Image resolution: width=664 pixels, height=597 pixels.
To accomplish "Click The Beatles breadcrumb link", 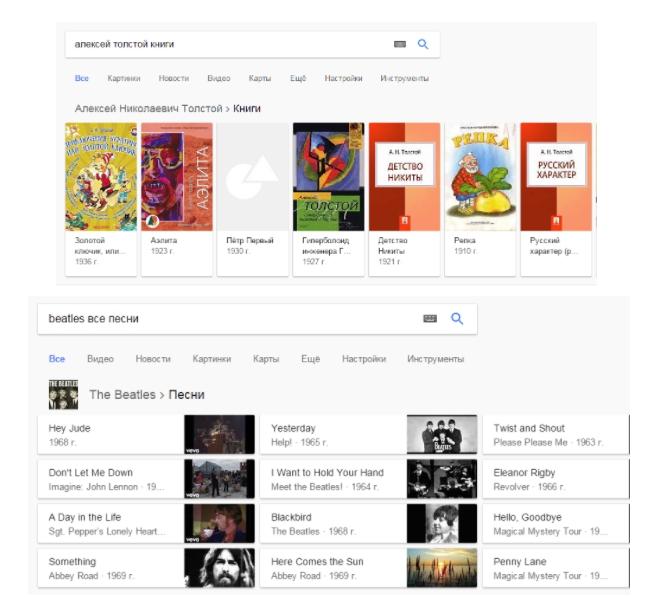I will pyautogui.click(x=122, y=395).
